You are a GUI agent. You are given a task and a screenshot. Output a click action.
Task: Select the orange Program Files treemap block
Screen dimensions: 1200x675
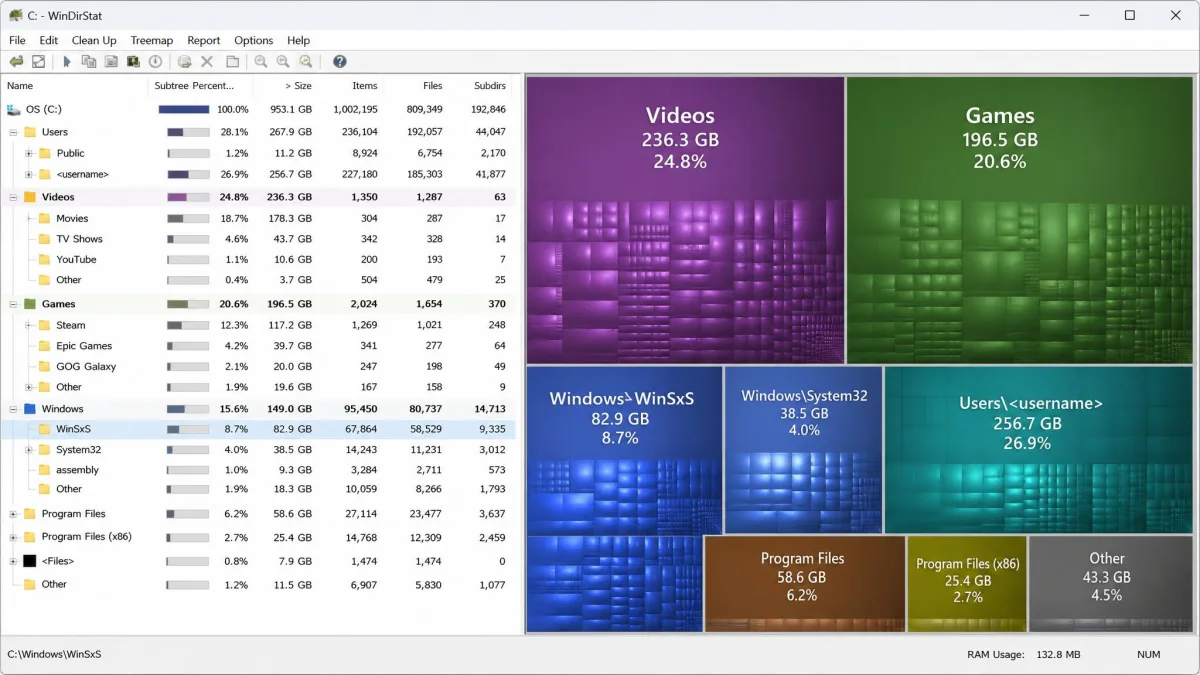804,583
